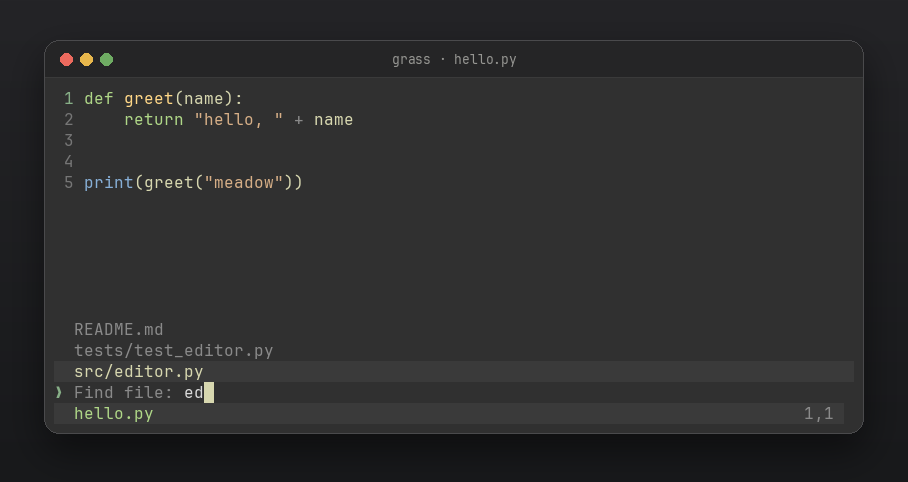
Task: Open the highlighted src/editor.py result
Action: [454, 371]
